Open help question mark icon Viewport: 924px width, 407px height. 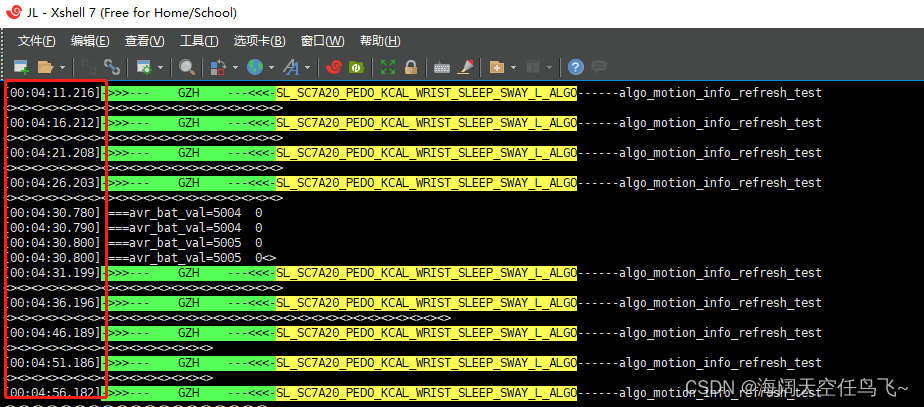(576, 67)
